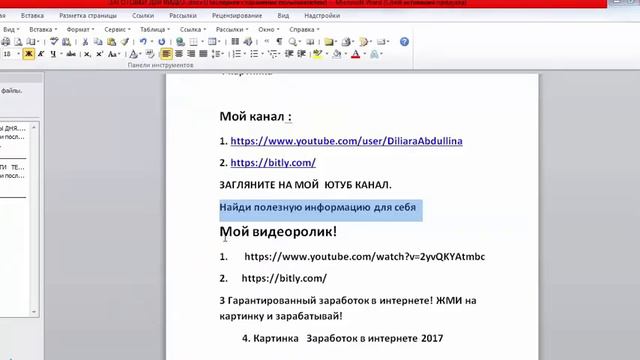Open the underlined bitly.com link

tap(273, 162)
